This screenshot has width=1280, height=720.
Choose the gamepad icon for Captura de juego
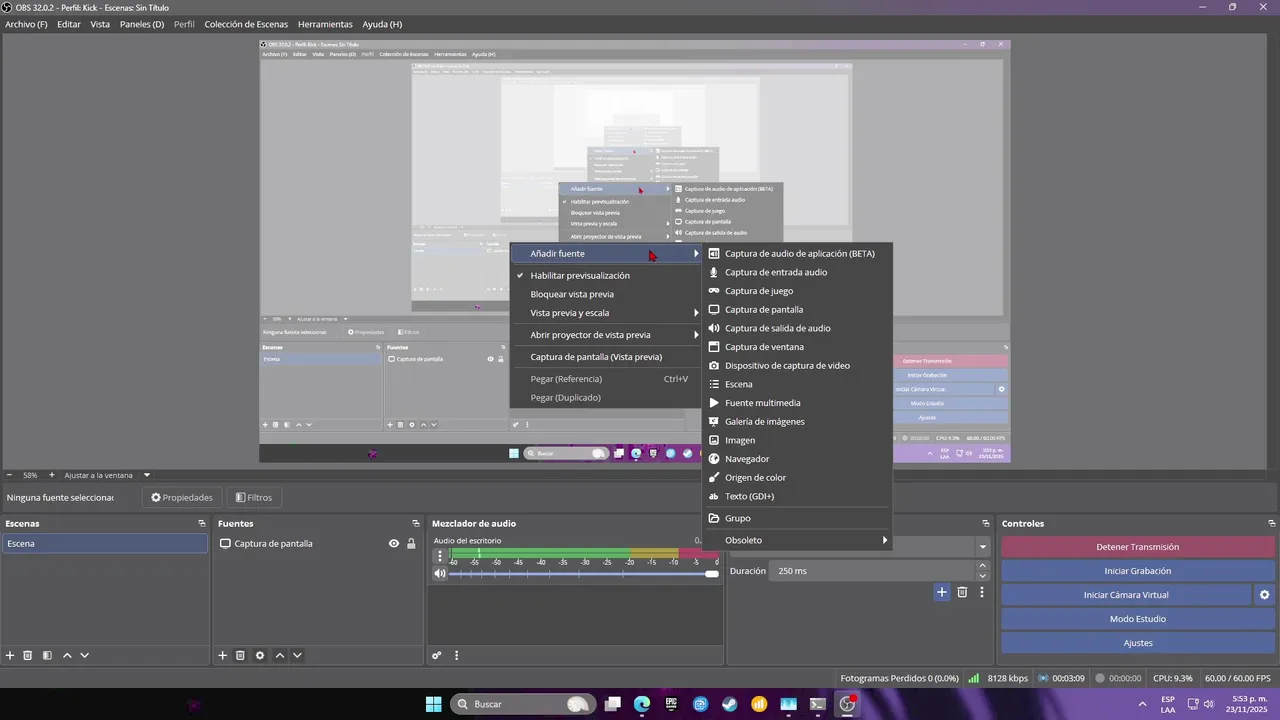tap(714, 291)
